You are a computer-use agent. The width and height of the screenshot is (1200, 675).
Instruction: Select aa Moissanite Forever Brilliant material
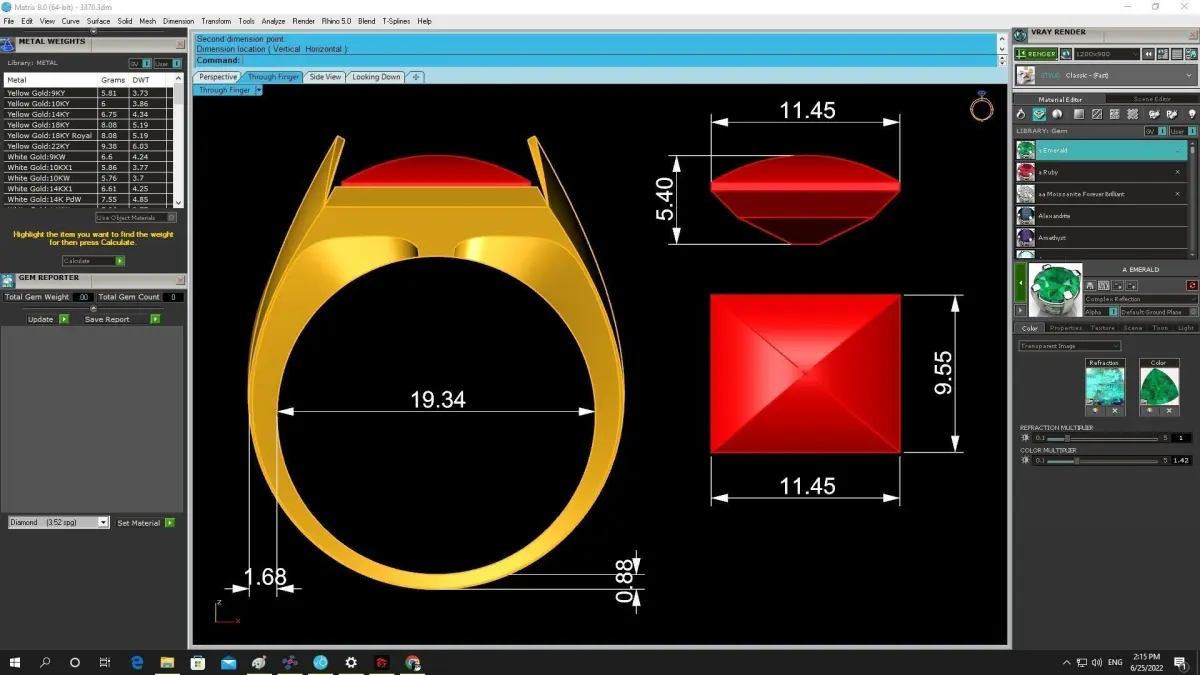coord(1103,194)
